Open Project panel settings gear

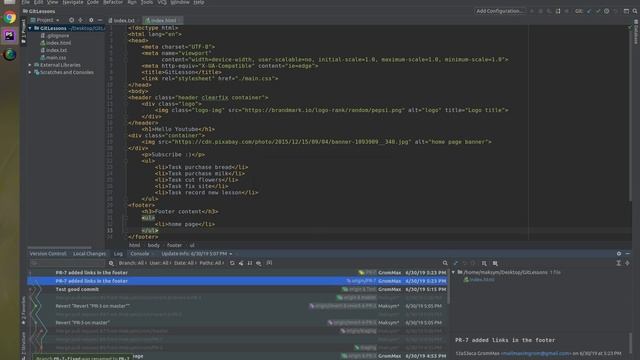click(91, 20)
